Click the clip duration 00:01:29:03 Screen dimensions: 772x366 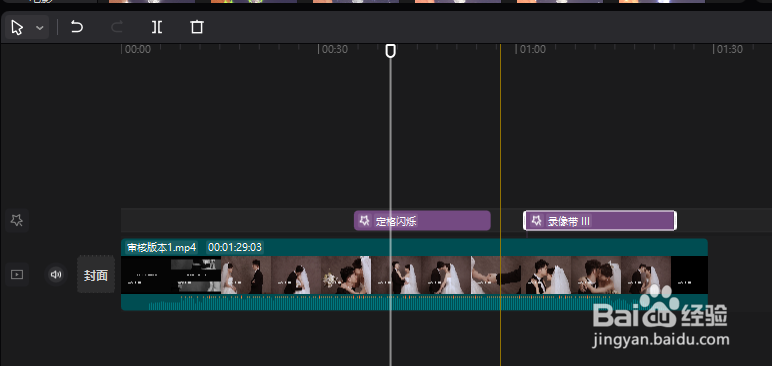pos(235,247)
